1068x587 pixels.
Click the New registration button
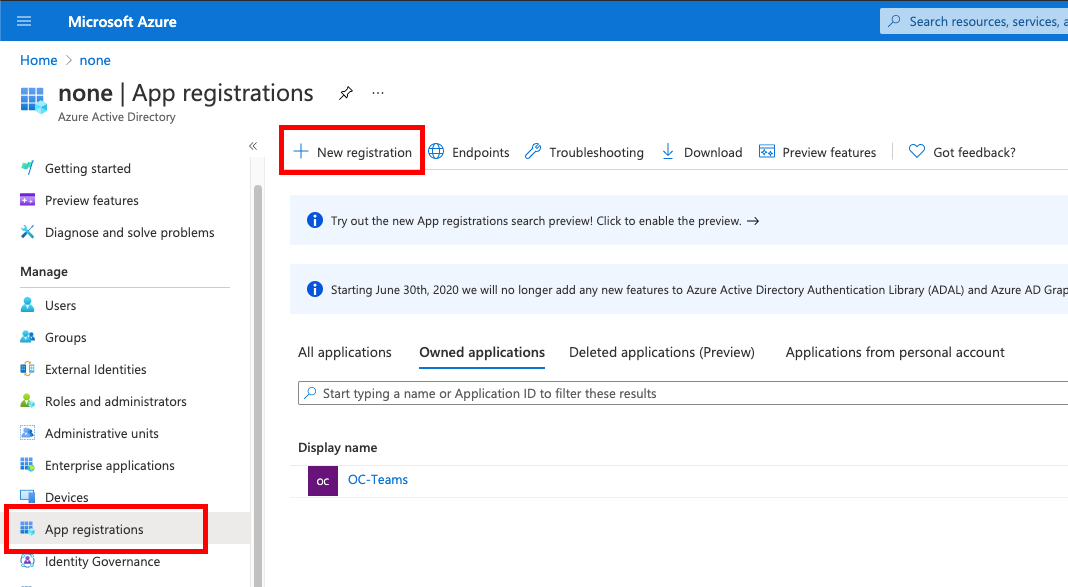point(351,151)
